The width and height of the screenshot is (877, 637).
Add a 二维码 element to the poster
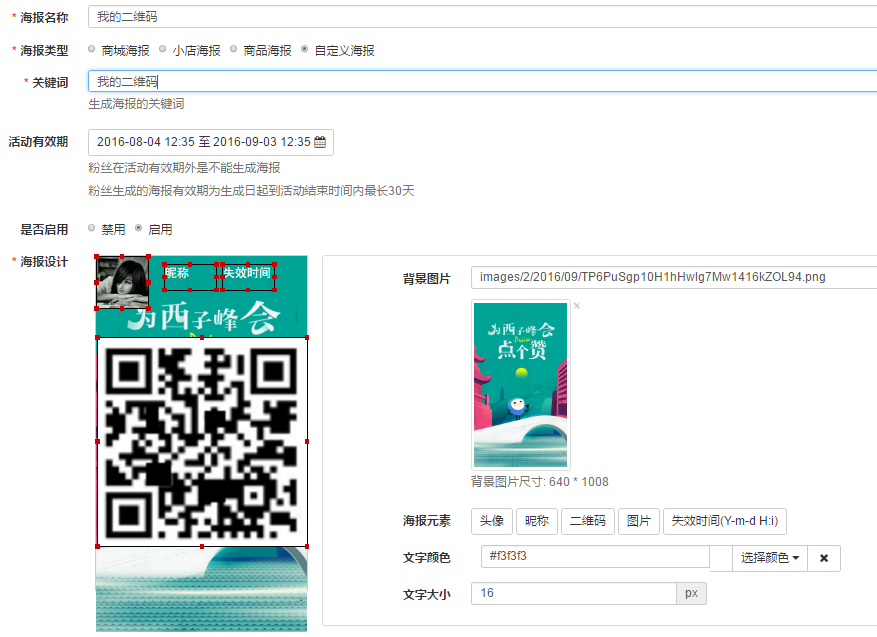tap(587, 521)
